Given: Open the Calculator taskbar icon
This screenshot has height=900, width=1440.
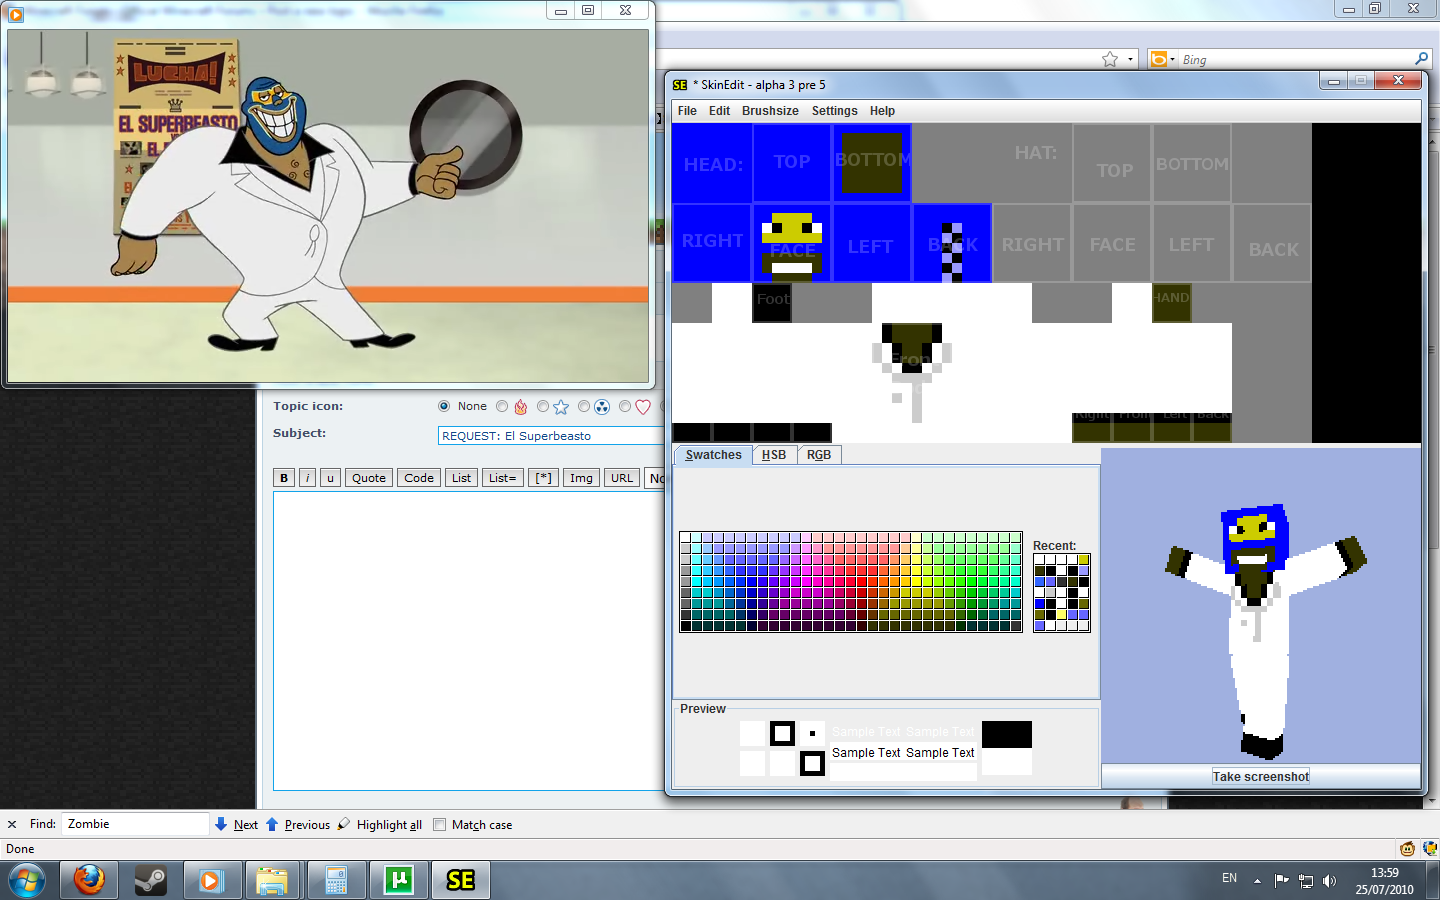Looking at the screenshot, I should (x=336, y=880).
